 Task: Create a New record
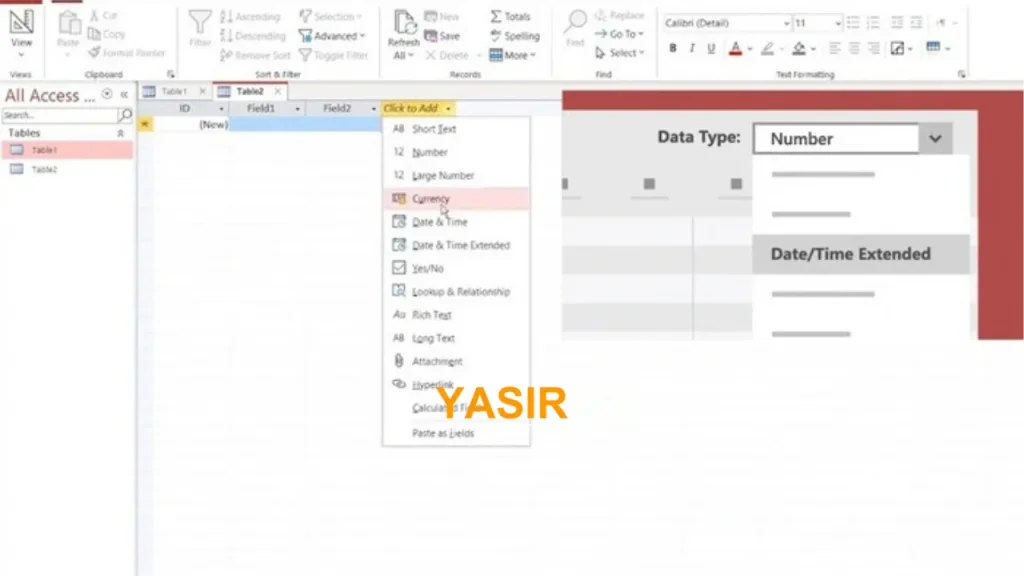click(x=442, y=16)
